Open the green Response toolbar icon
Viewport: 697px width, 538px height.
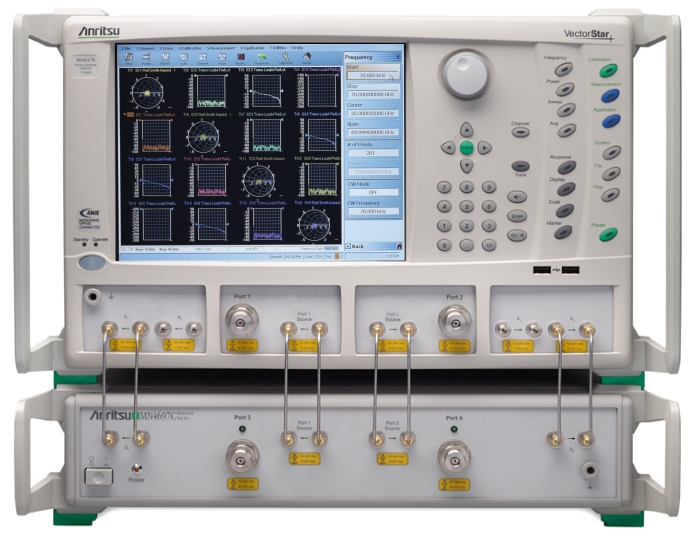coord(262,58)
